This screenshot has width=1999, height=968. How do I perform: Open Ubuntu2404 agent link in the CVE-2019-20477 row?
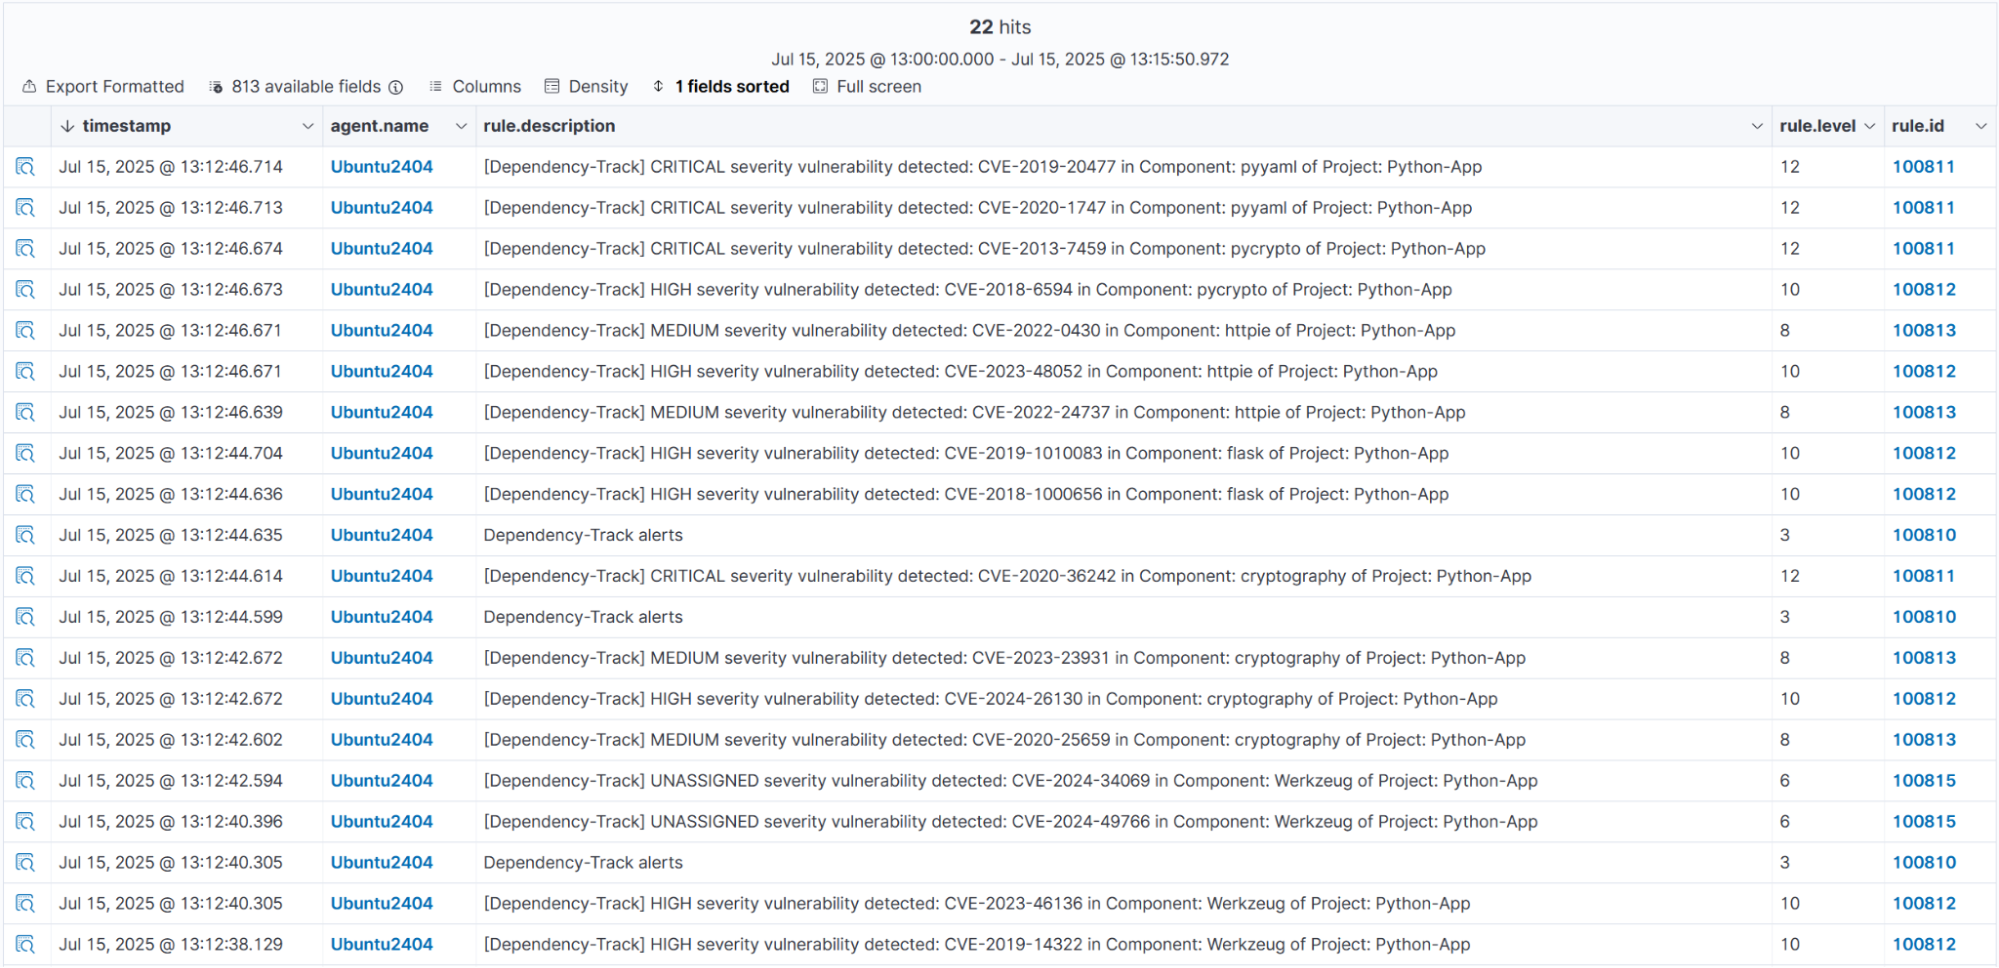pos(382,167)
